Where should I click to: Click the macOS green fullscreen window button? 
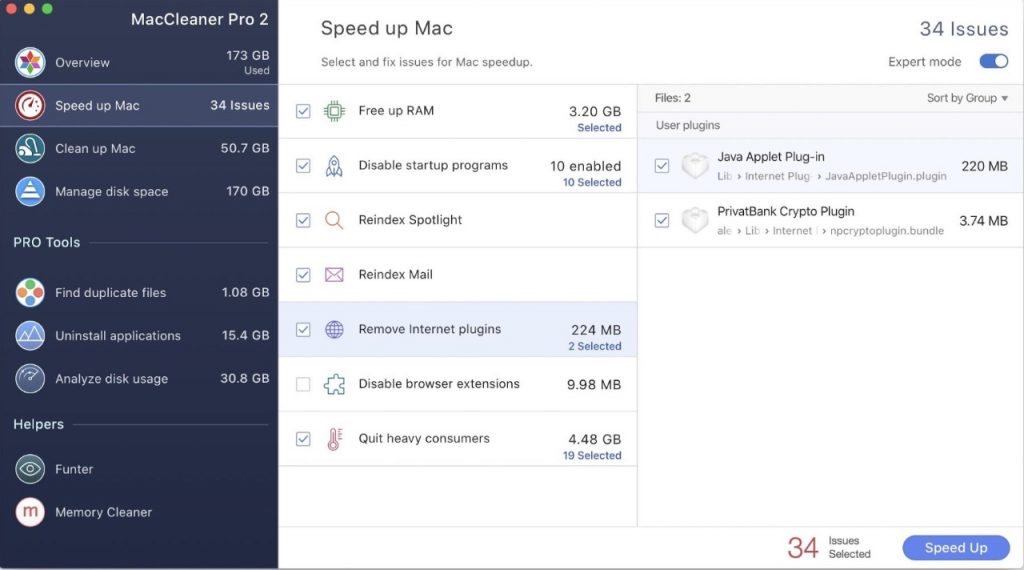(x=47, y=8)
